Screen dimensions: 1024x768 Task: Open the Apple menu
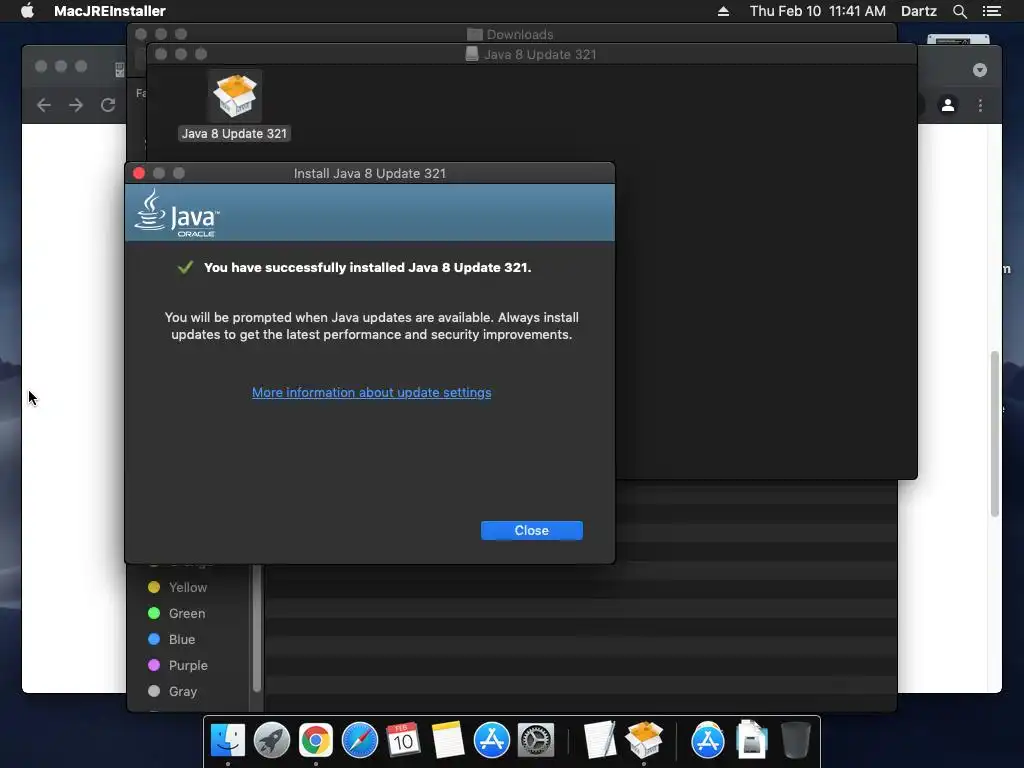(x=27, y=11)
